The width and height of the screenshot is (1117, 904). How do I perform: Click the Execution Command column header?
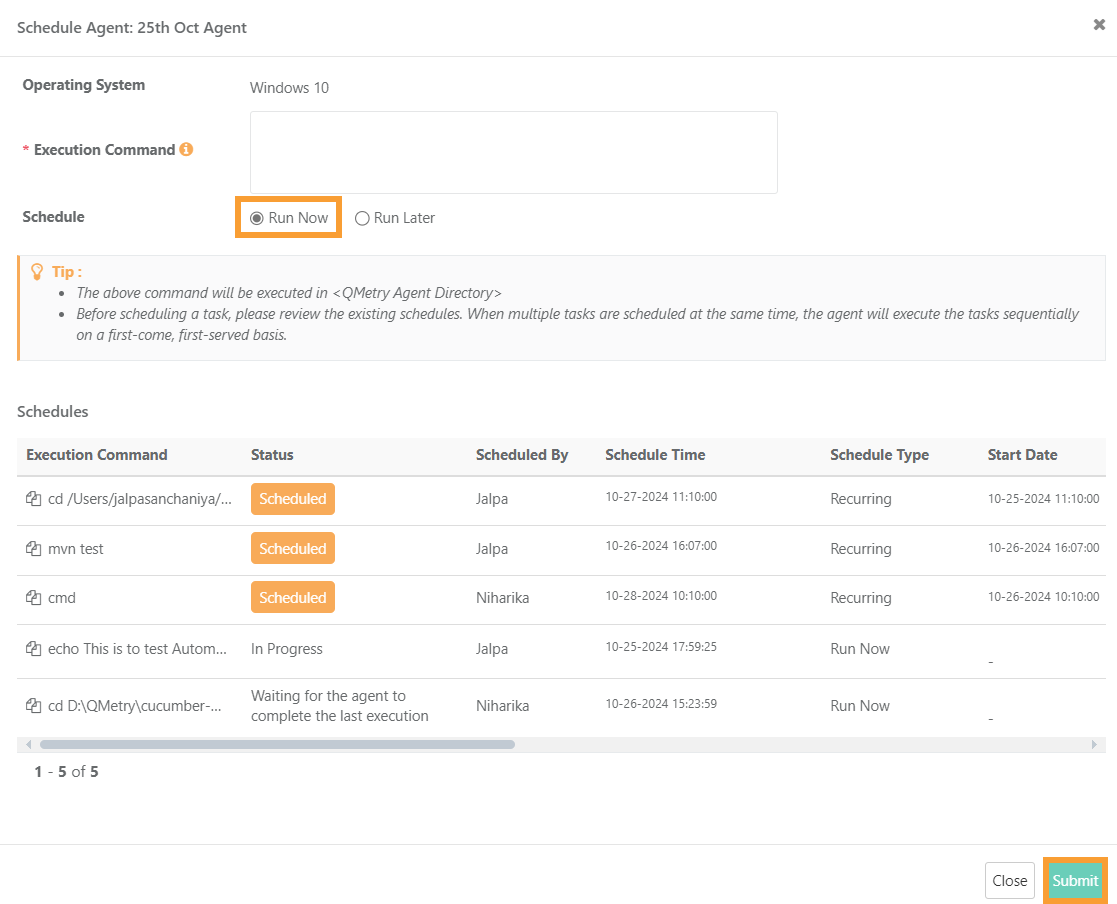[96, 455]
